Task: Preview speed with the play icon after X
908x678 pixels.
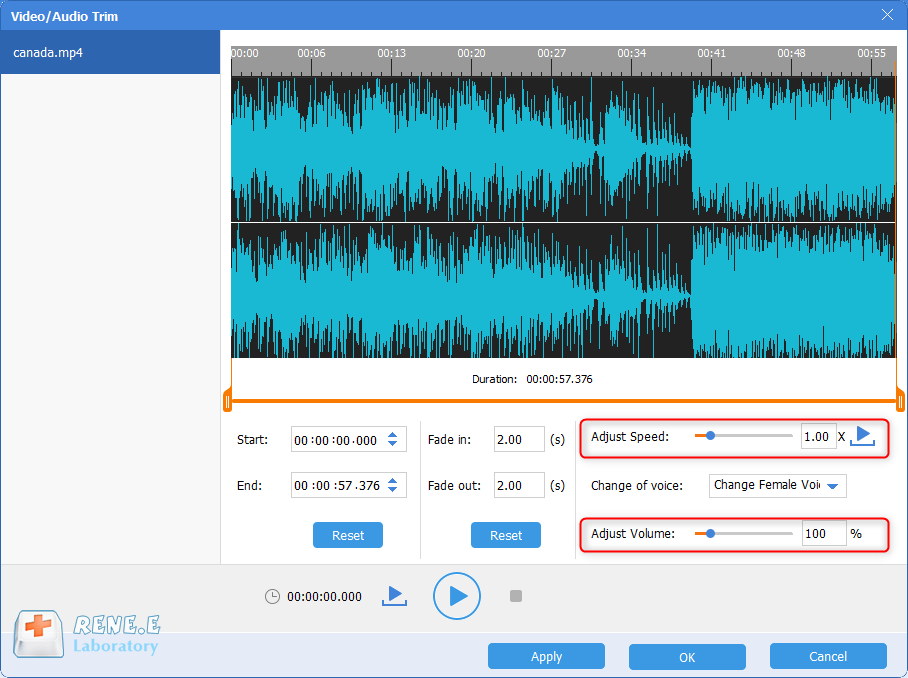Action: [x=862, y=436]
